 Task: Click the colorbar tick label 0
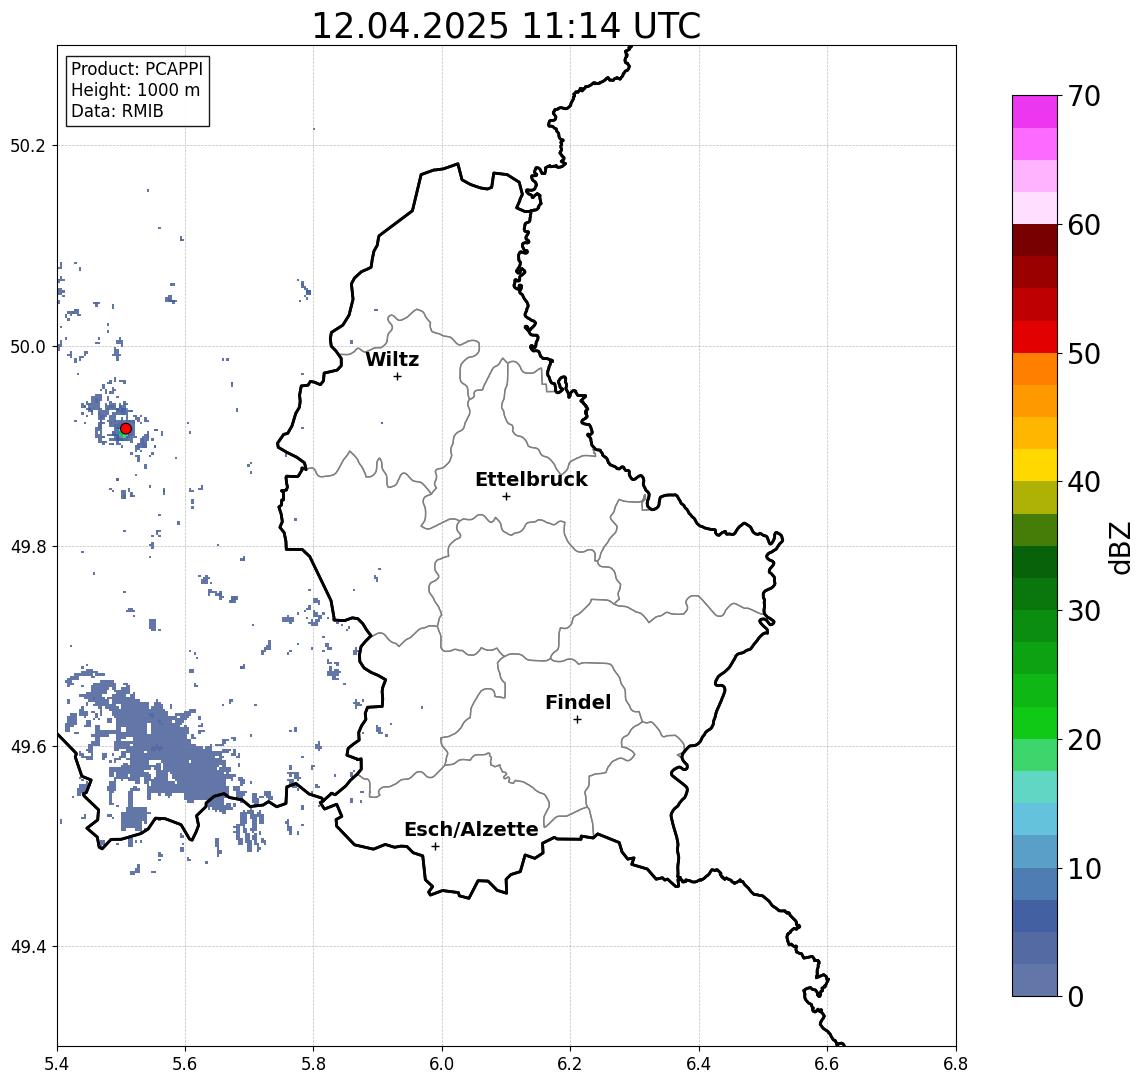pos(1076,996)
